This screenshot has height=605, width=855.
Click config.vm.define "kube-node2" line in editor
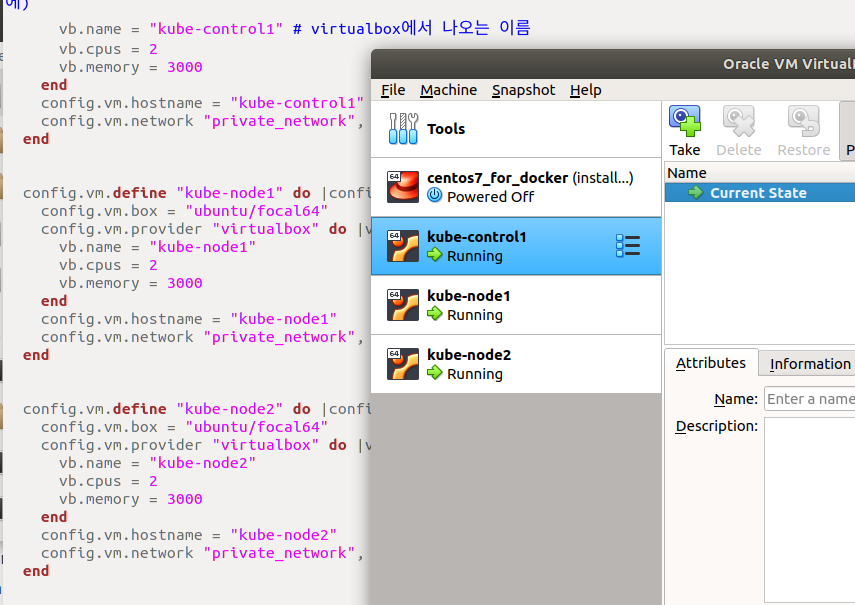(197, 409)
